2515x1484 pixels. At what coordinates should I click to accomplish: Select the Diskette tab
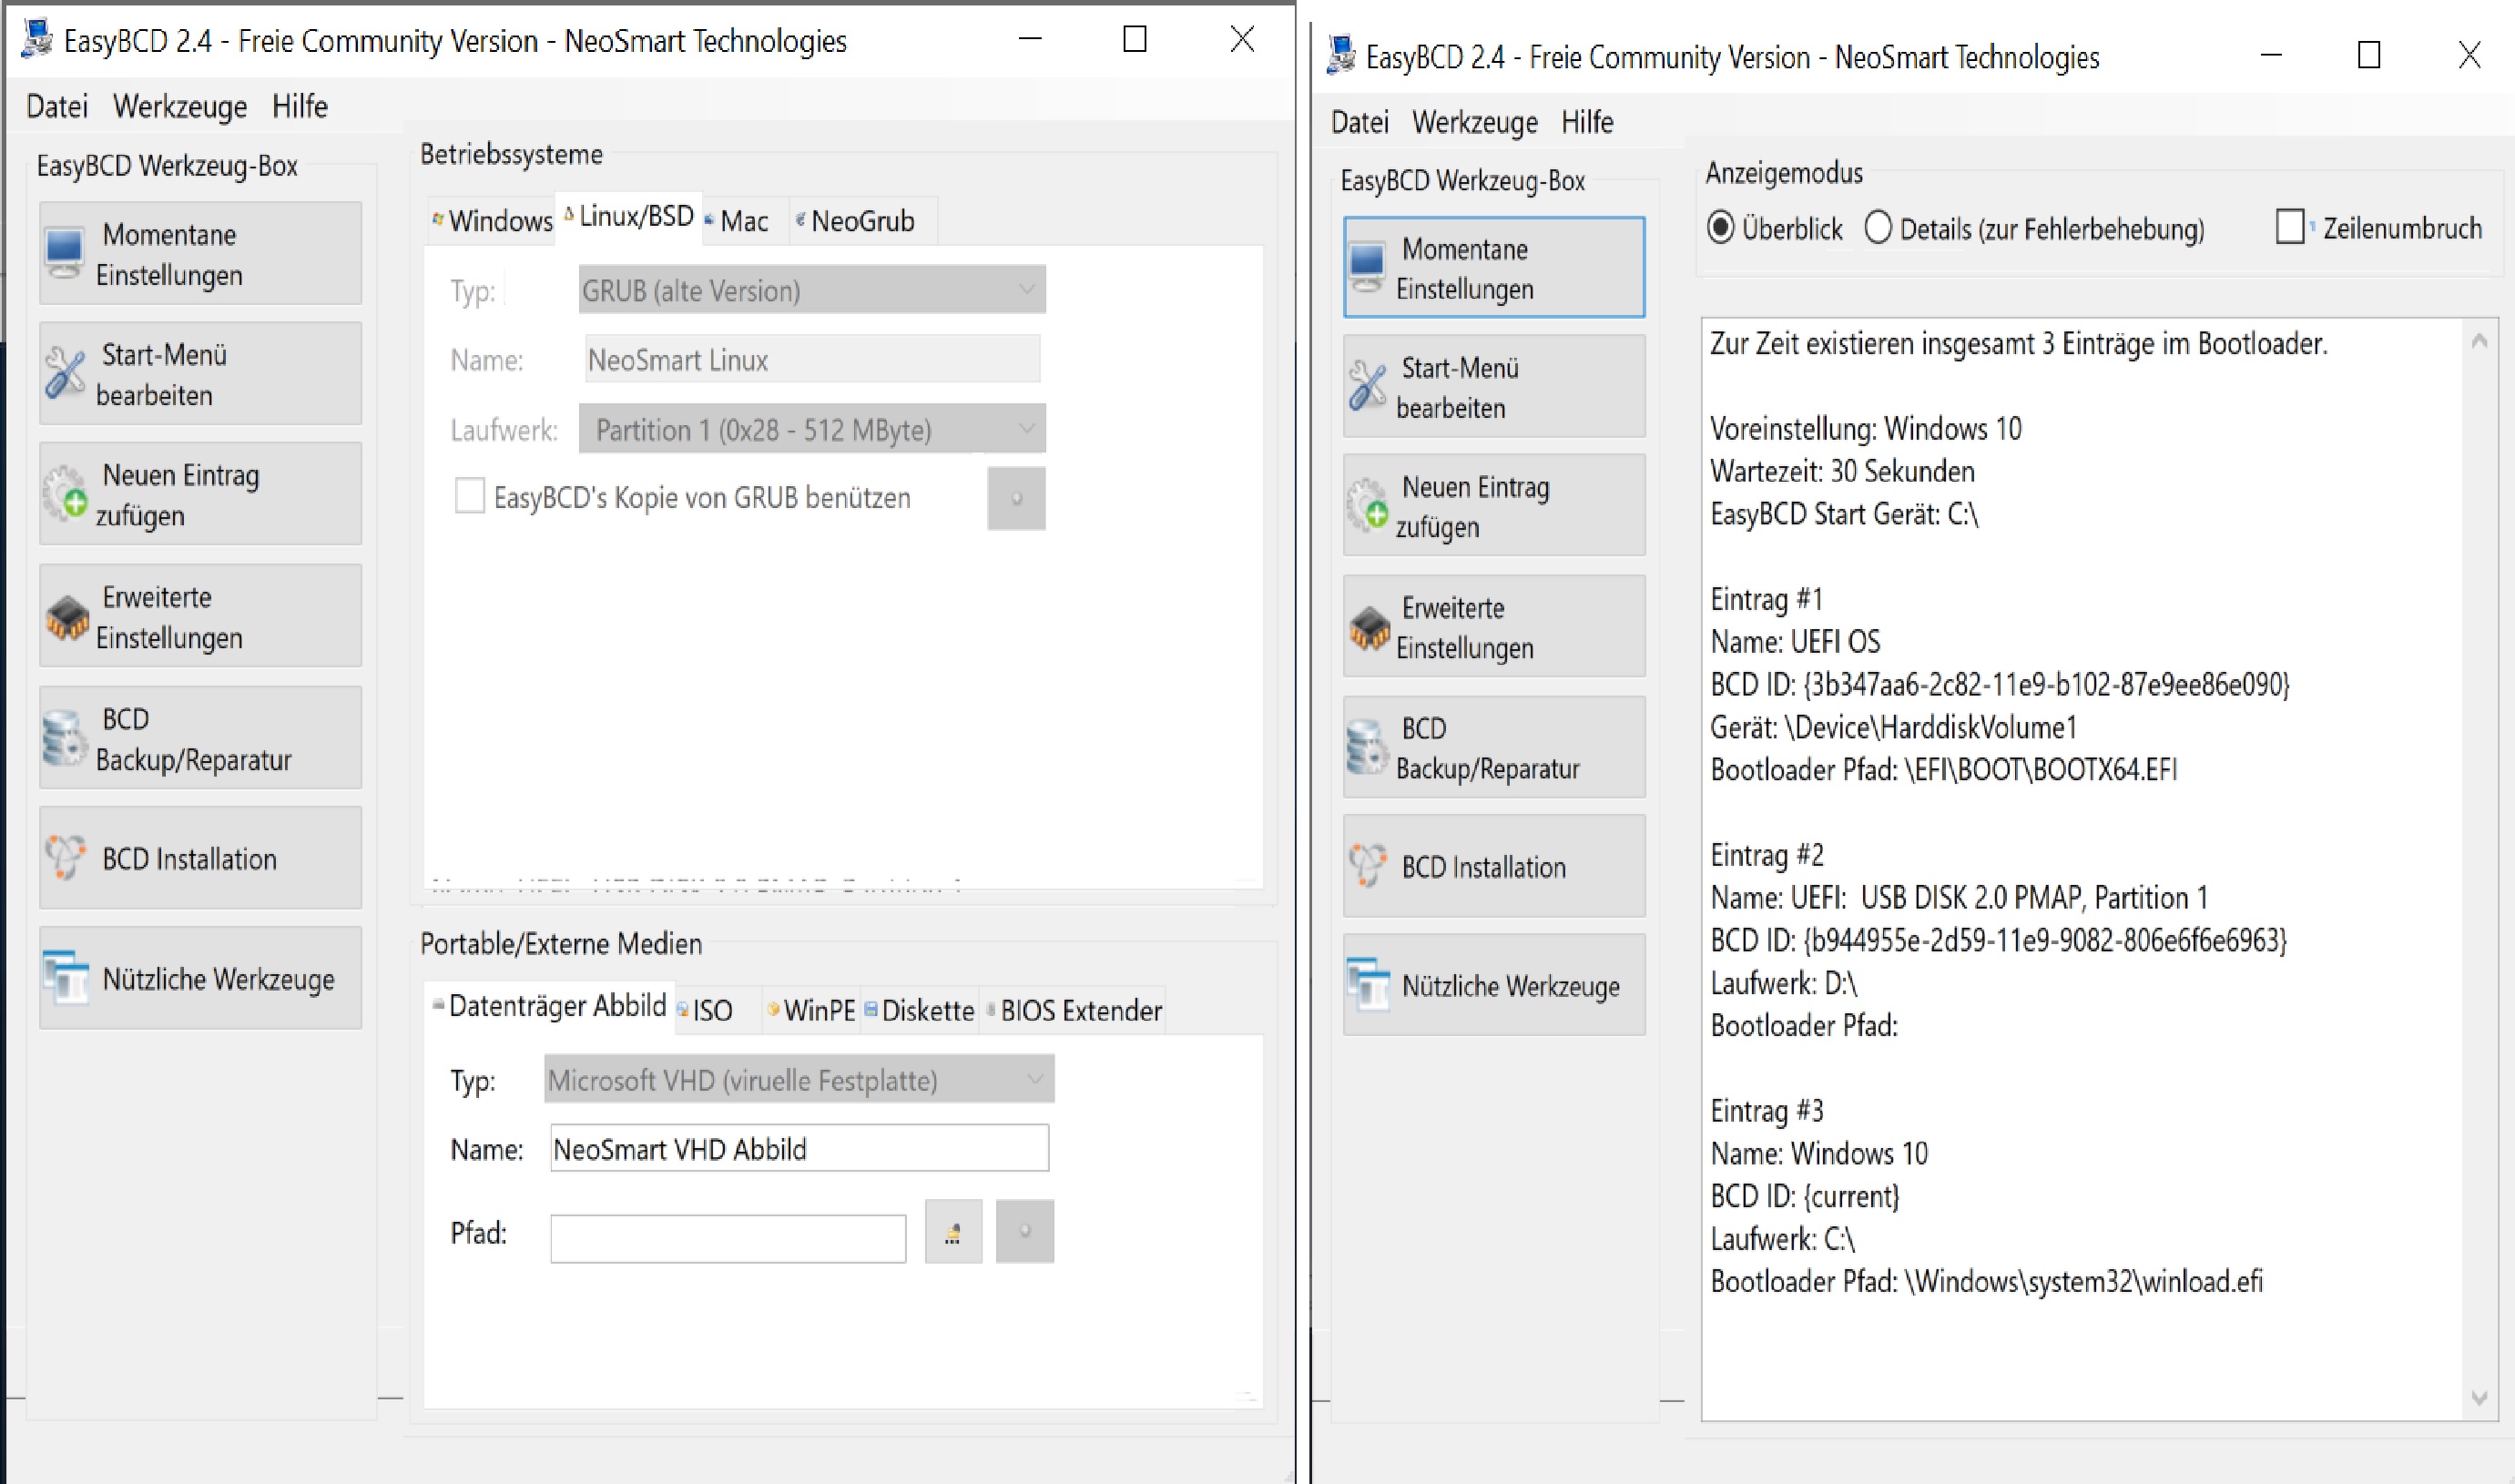click(919, 1010)
